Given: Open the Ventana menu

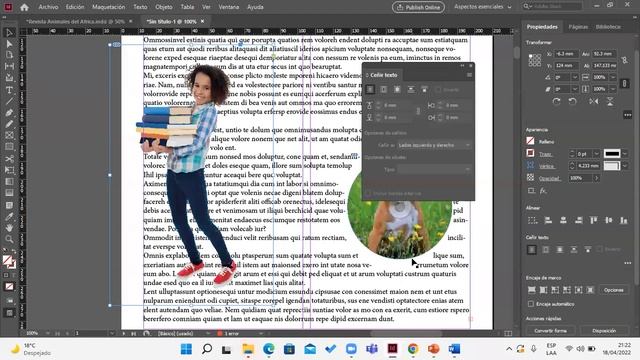Looking at the screenshot, I should (229, 7).
